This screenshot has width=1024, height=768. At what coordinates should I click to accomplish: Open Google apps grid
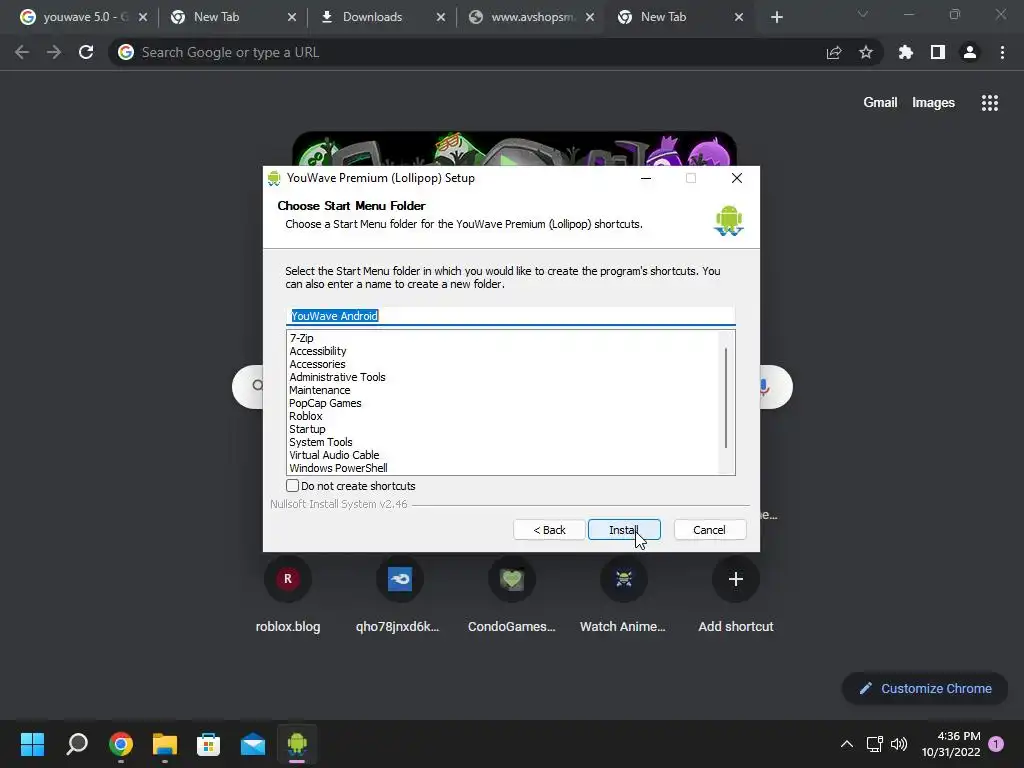click(x=990, y=103)
